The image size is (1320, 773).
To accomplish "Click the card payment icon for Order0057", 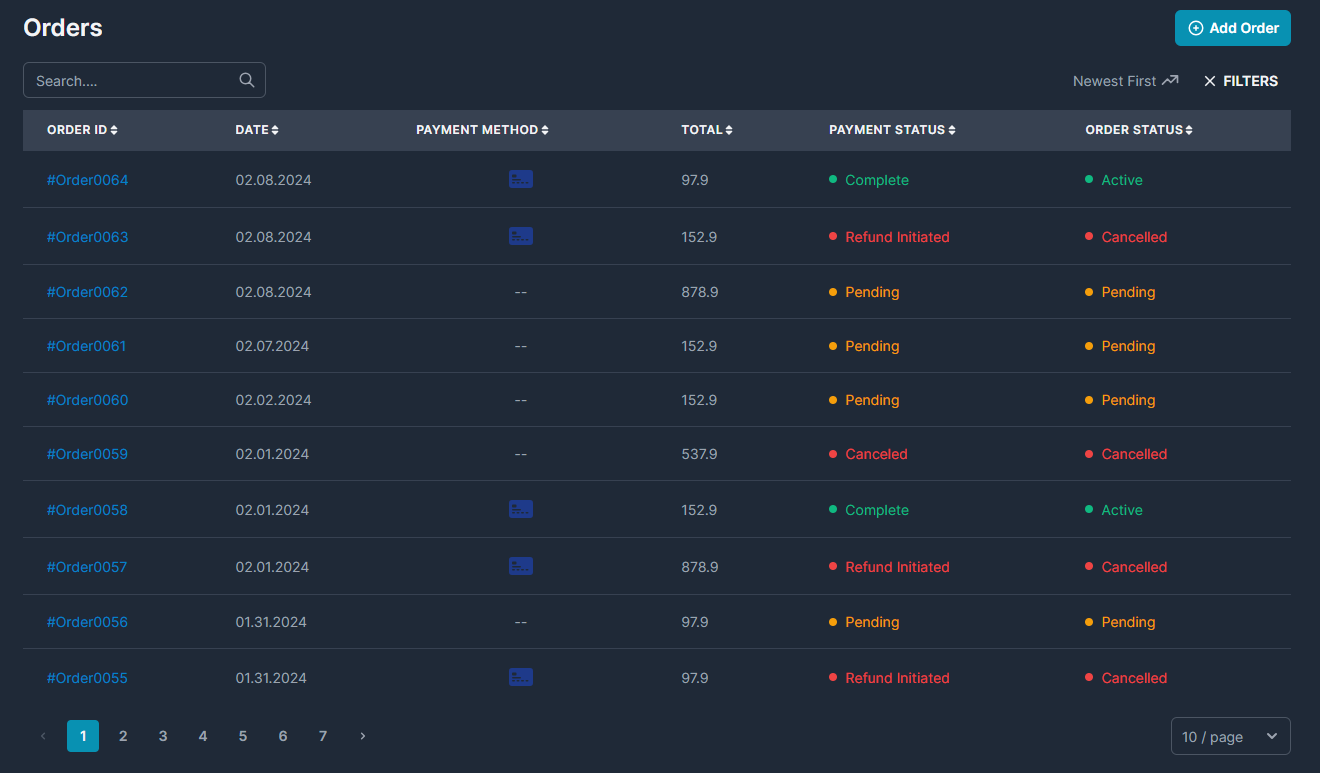I will [520, 567].
